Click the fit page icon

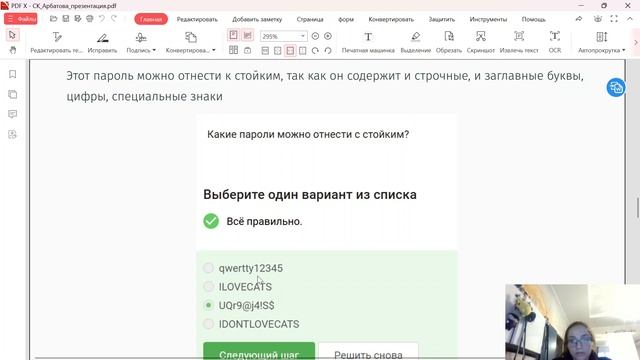(x=278, y=51)
